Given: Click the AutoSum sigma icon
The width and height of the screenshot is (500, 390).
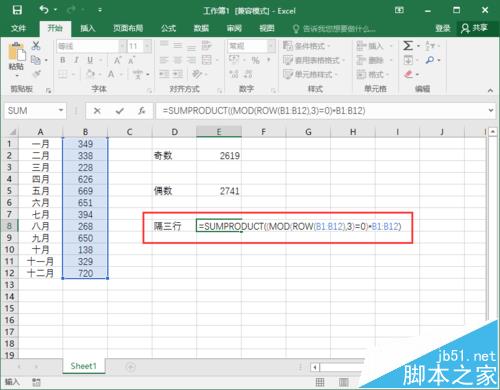Looking at the screenshot, I should tap(408, 46).
